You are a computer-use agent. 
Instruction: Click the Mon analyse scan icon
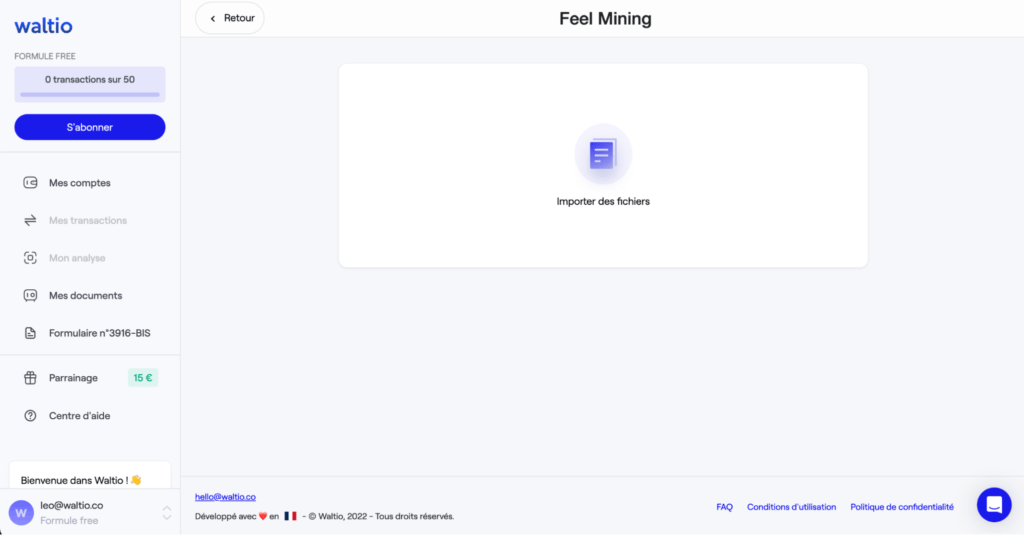(30, 258)
